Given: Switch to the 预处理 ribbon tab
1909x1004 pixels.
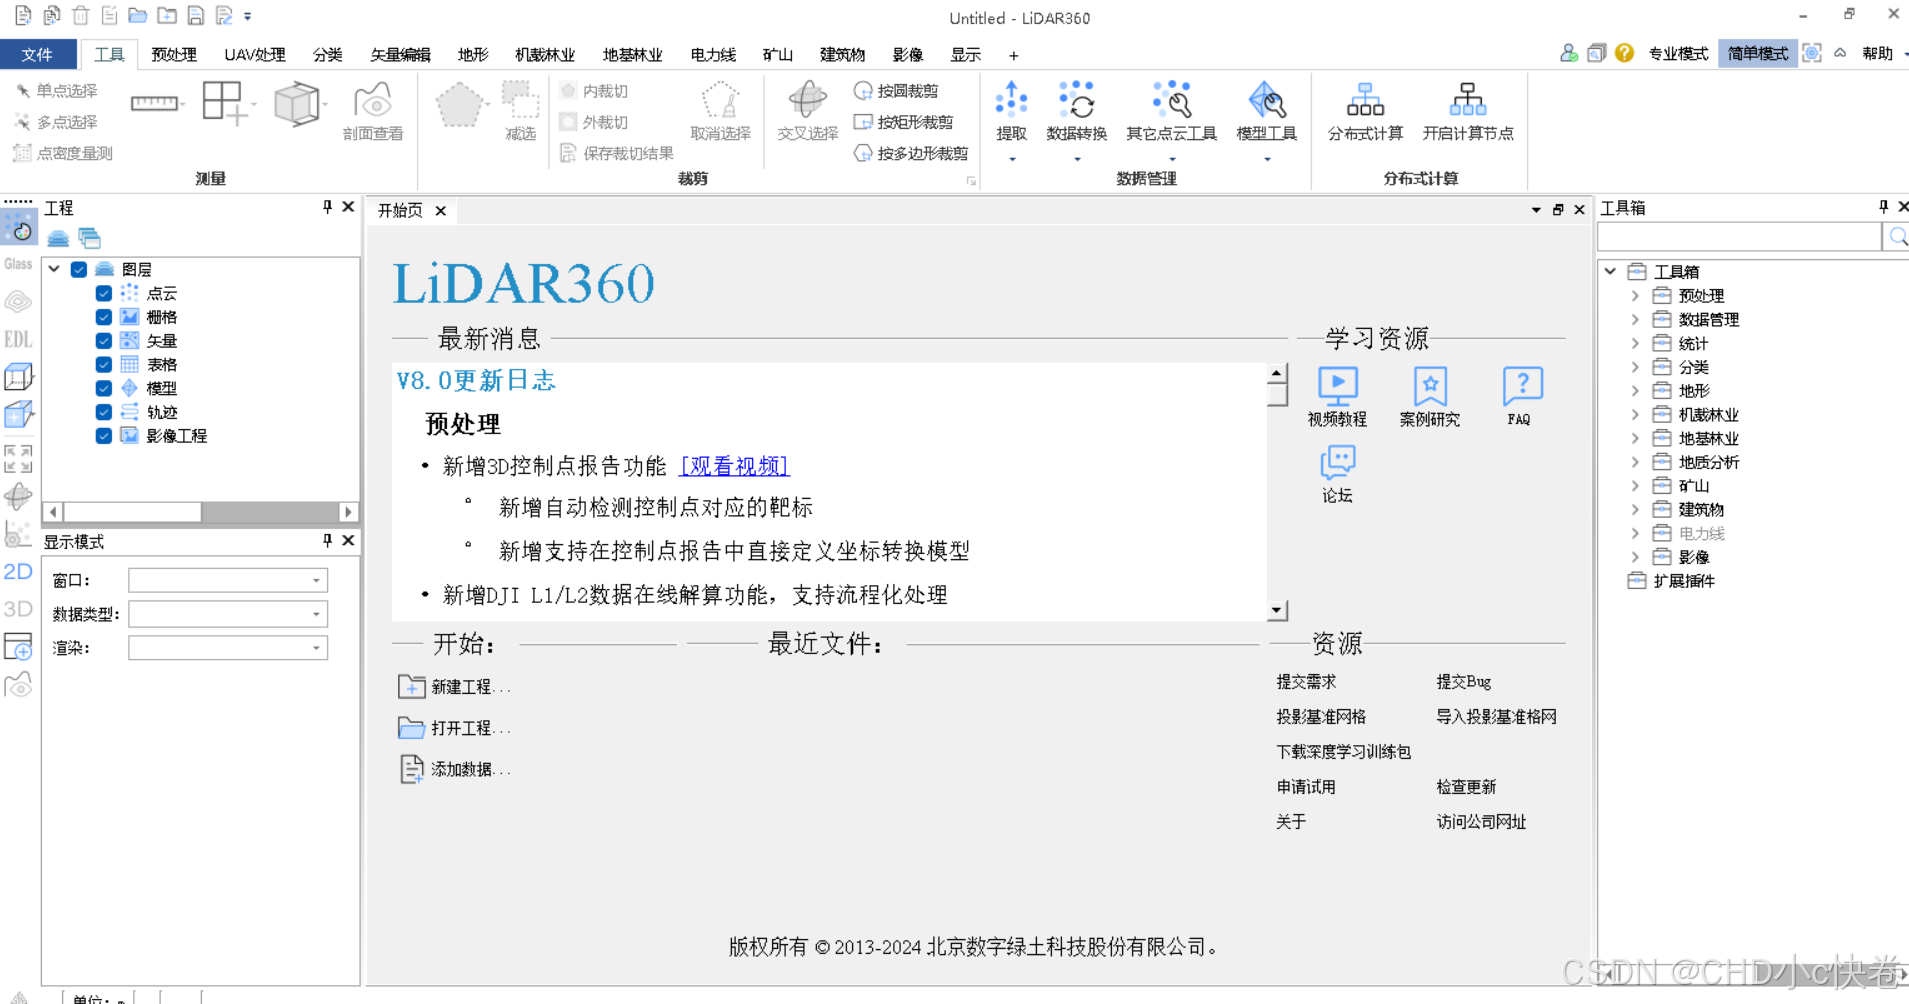Looking at the screenshot, I should click(x=173, y=54).
